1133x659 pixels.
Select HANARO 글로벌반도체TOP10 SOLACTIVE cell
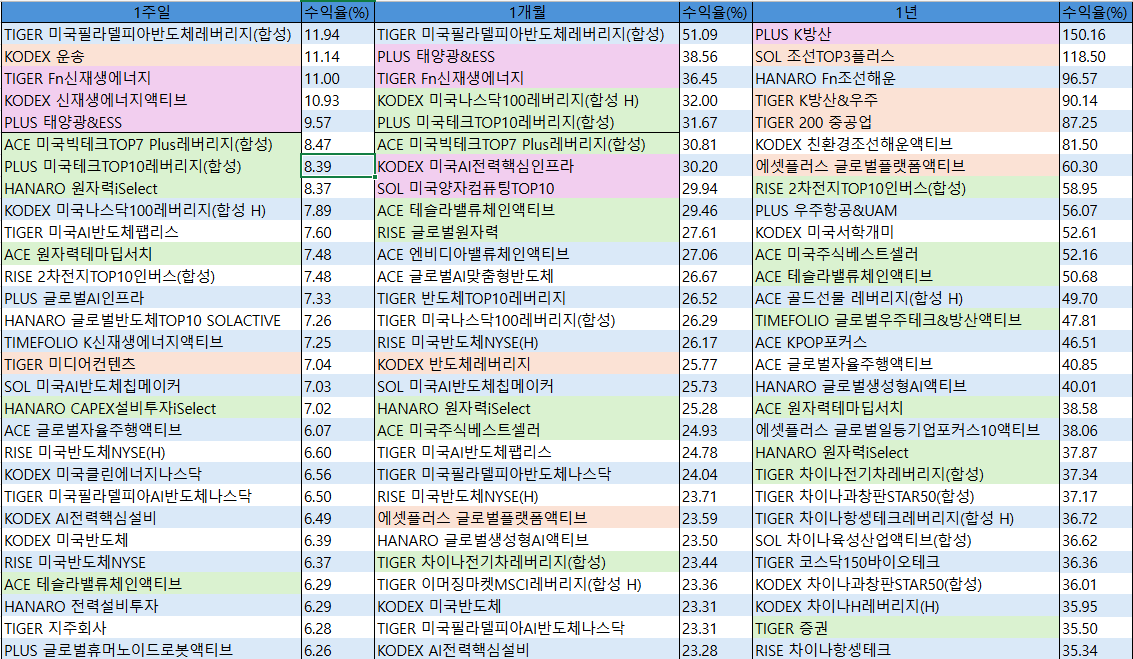pyautogui.click(x=150, y=320)
